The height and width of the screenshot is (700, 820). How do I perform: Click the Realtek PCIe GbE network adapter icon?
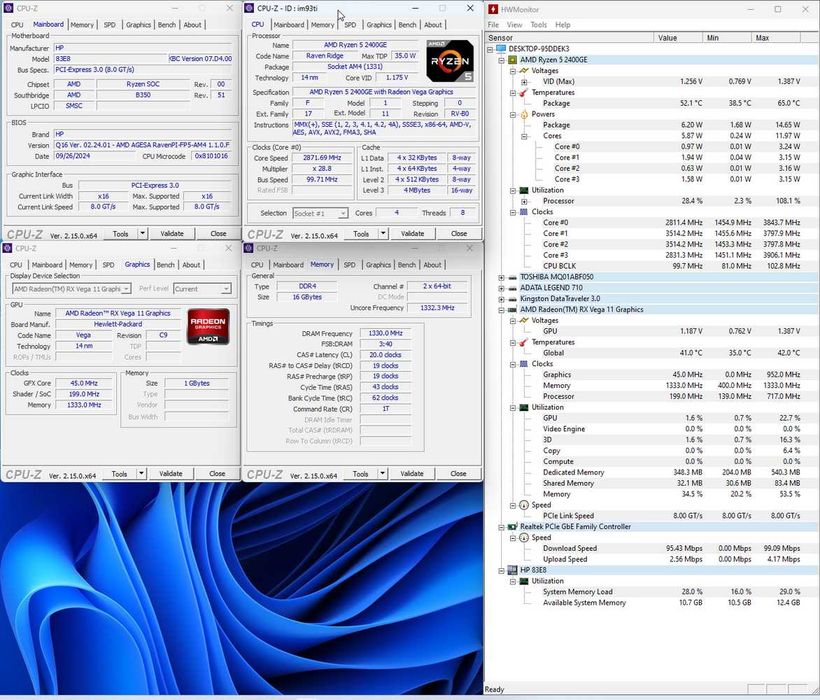click(x=513, y=526)
